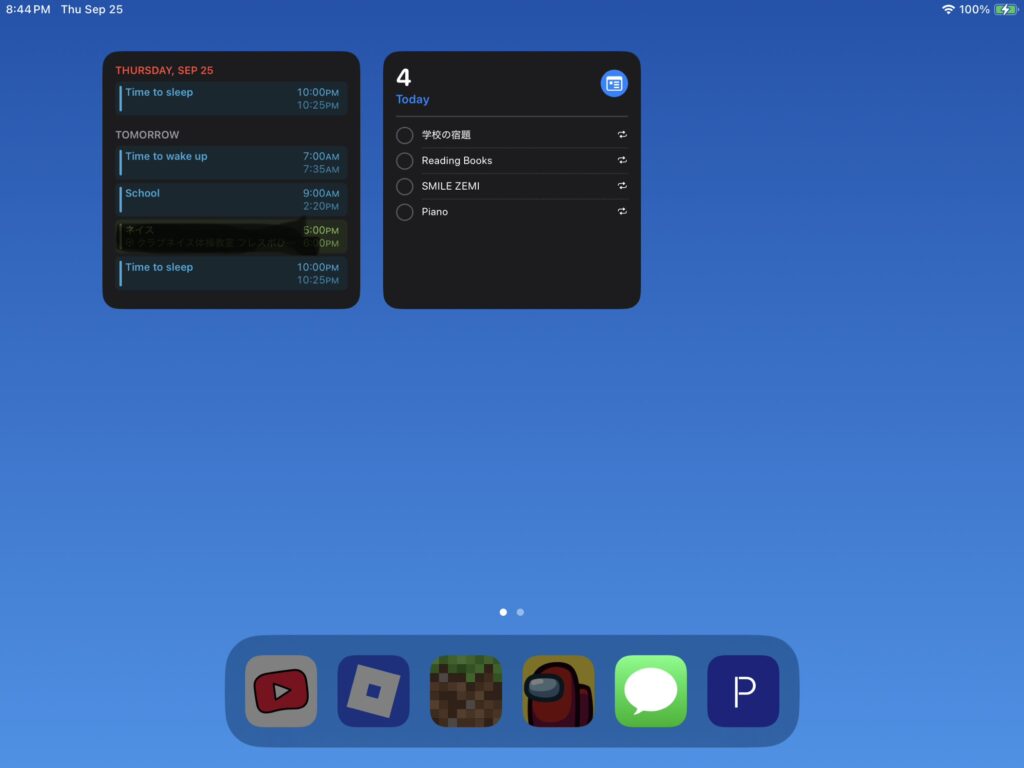
Task: Open today's Time to sleep event
Action: point(231,98)
